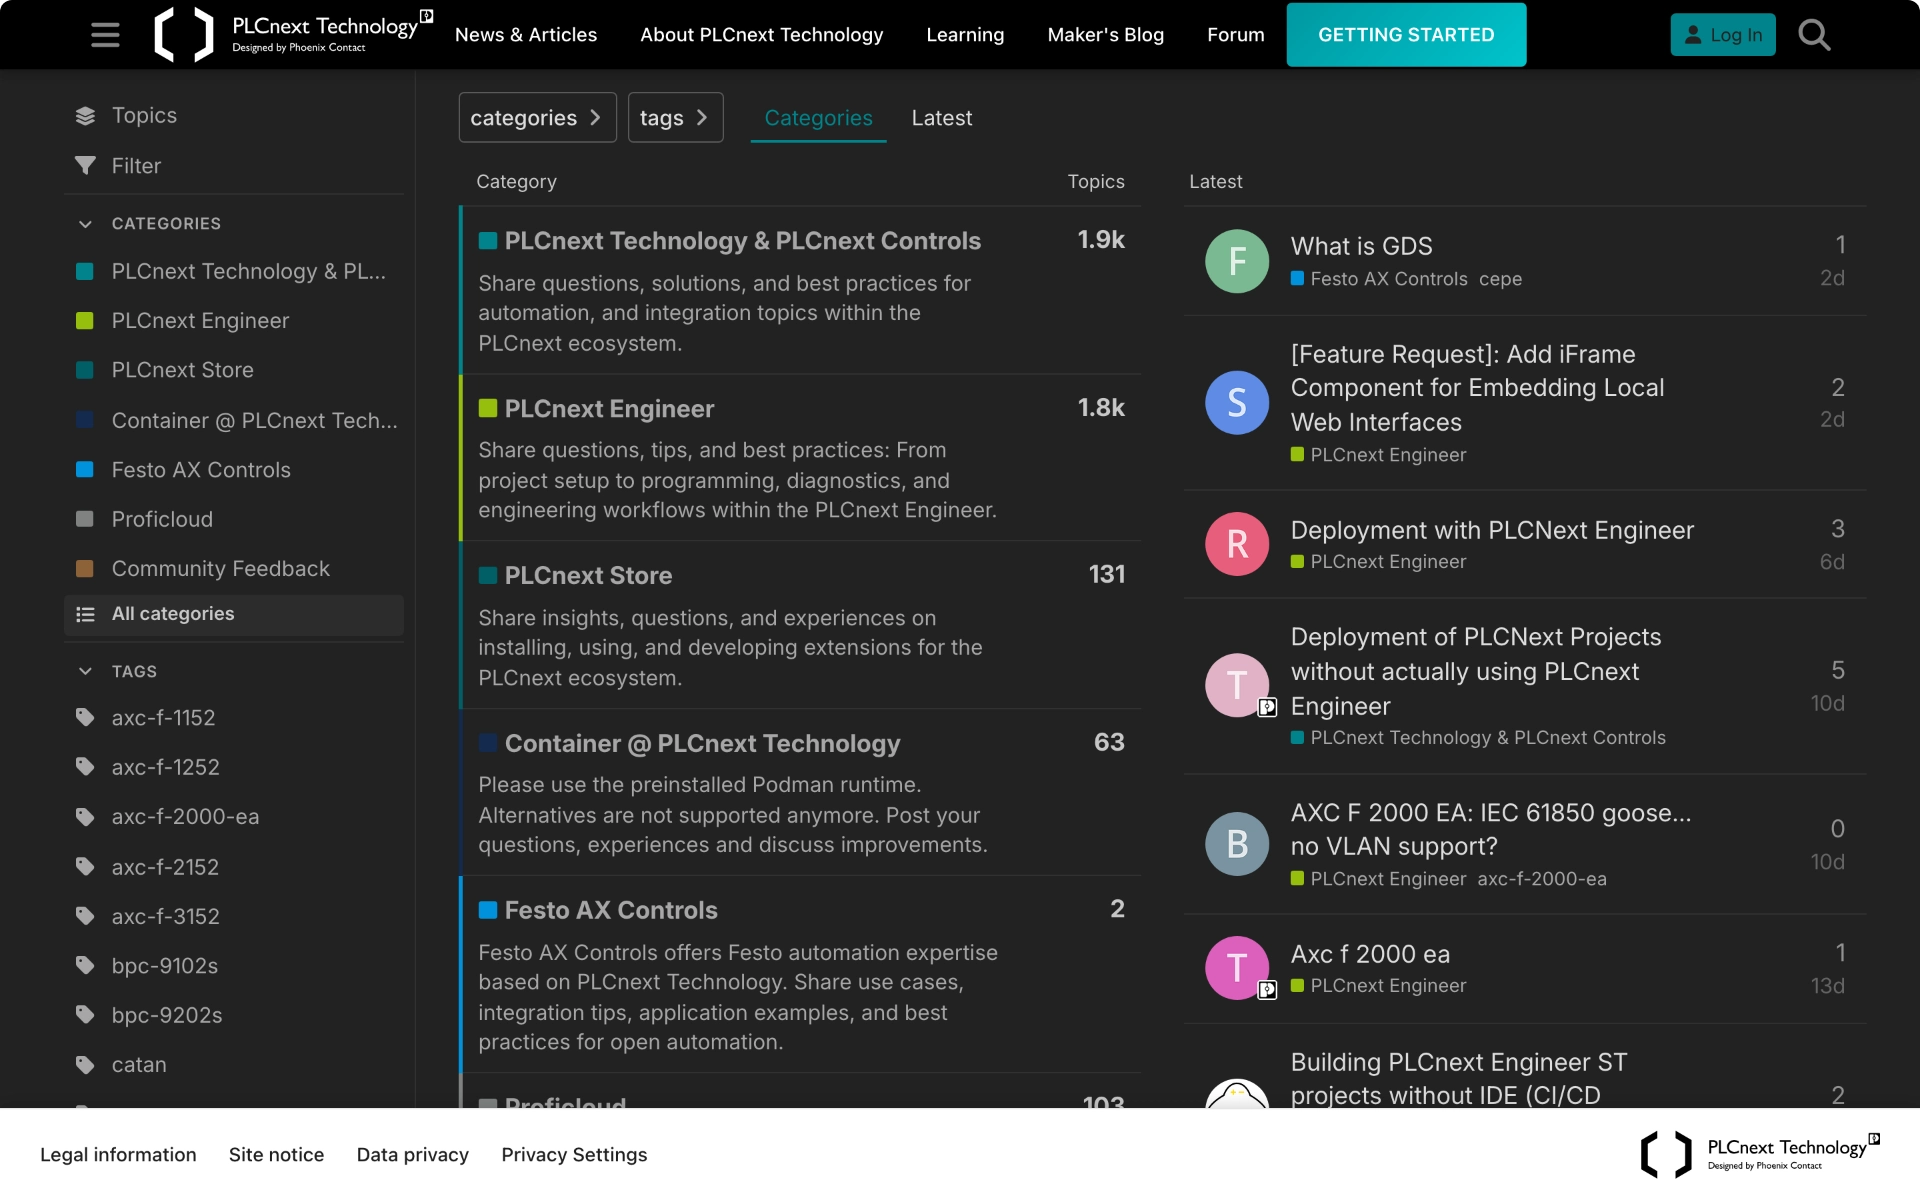Screen dimensions: 1920x1200
Task: Click orange swatch beside Community Feedback
Action: [x=85, y=569]
